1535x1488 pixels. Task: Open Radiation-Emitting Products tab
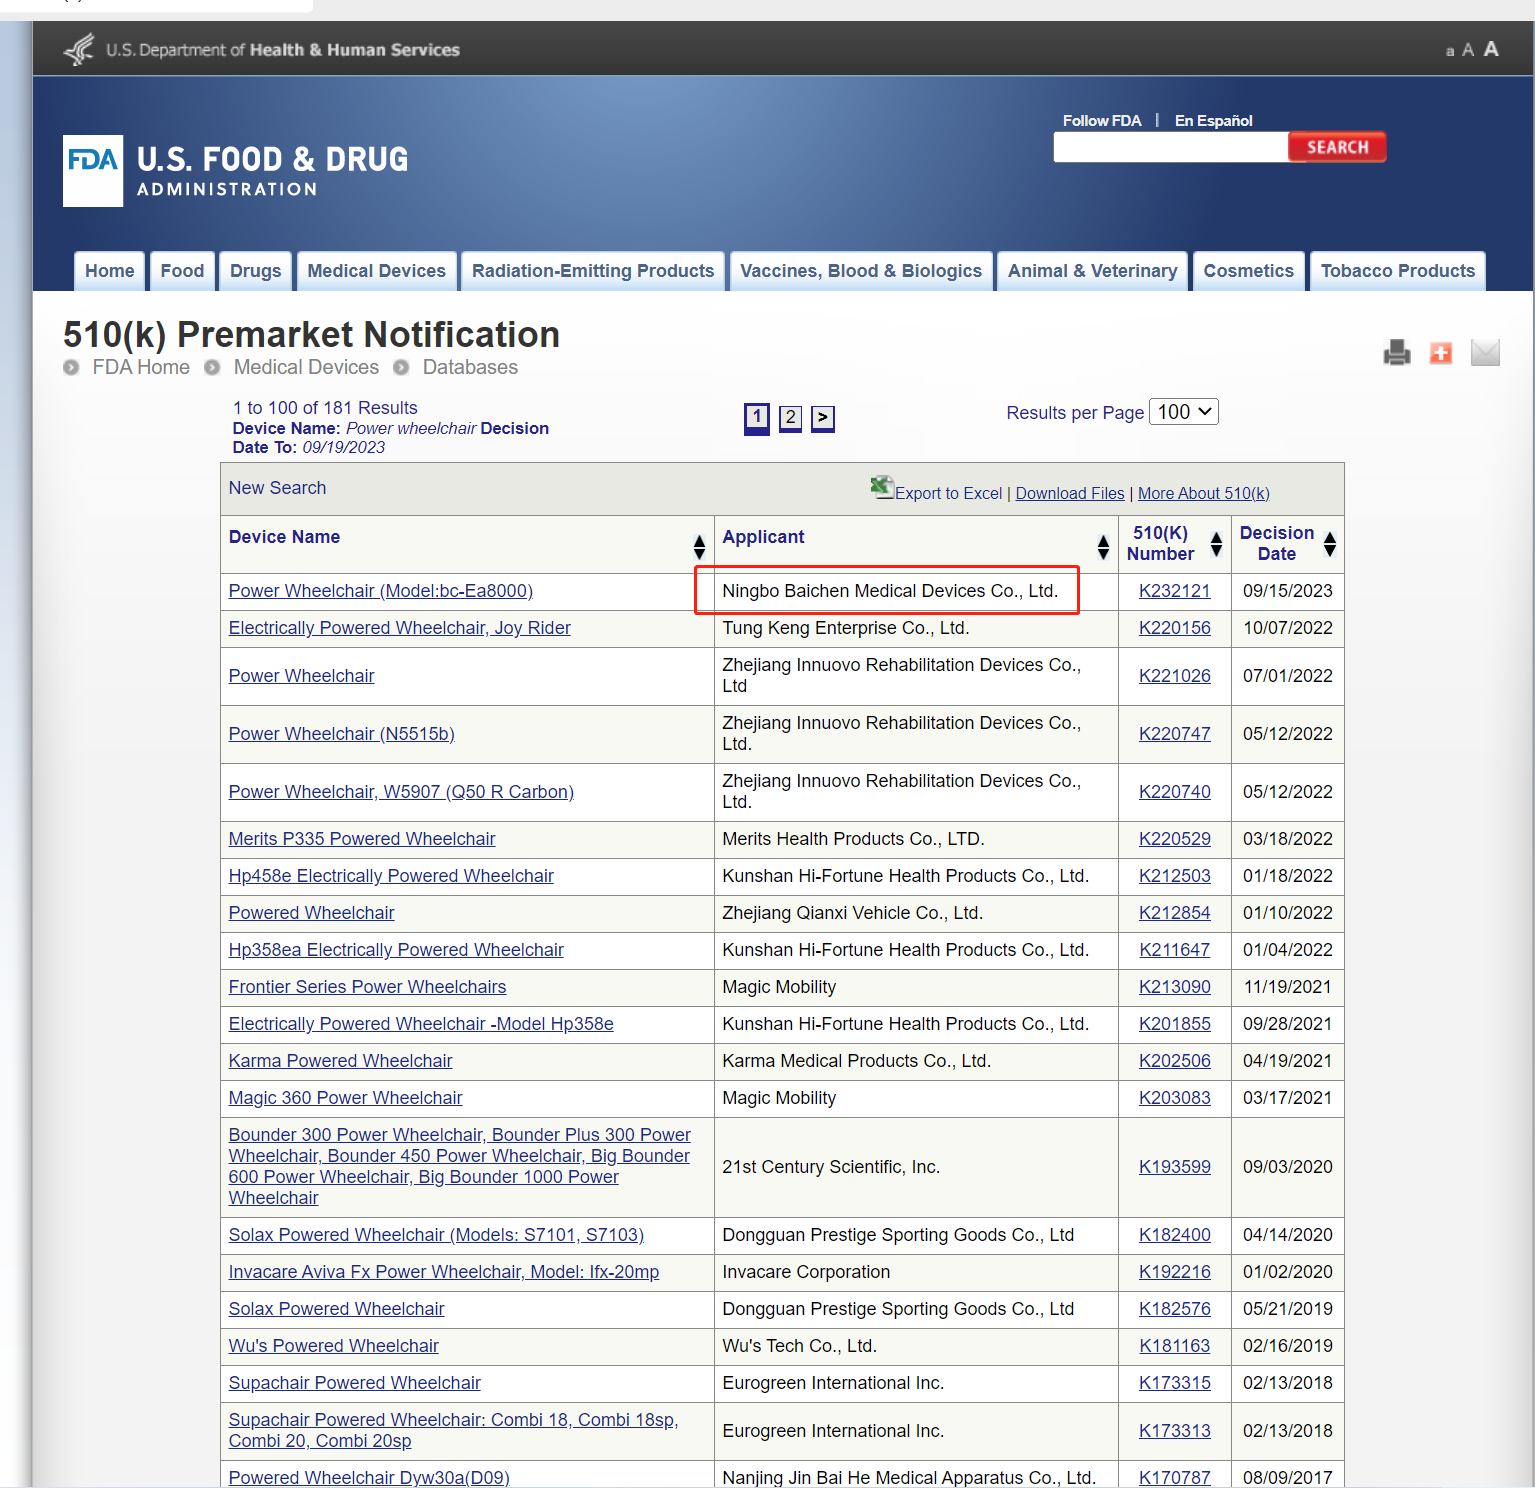click(x=593, y=271)
